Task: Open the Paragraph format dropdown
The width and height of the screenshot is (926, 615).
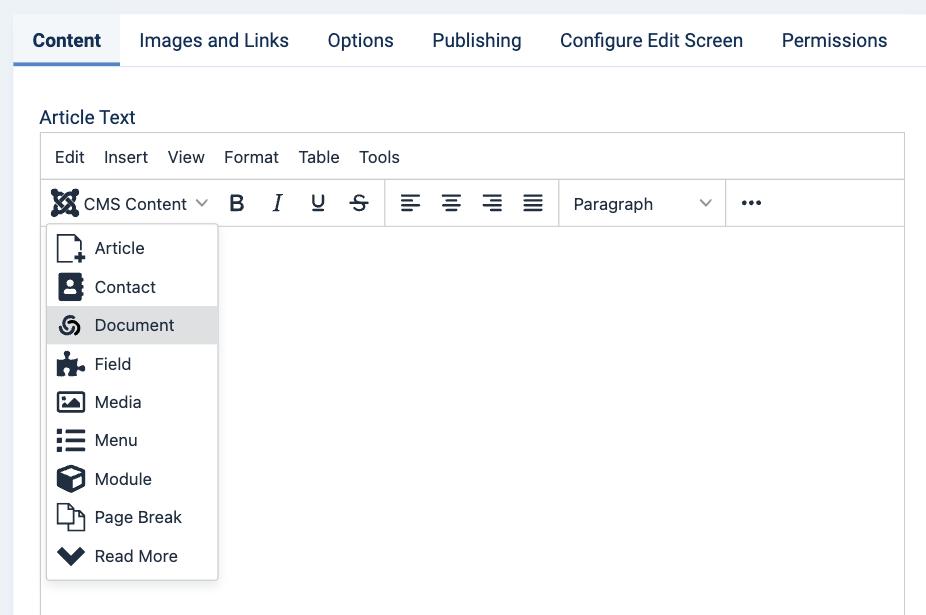Action: coord(642,203)
